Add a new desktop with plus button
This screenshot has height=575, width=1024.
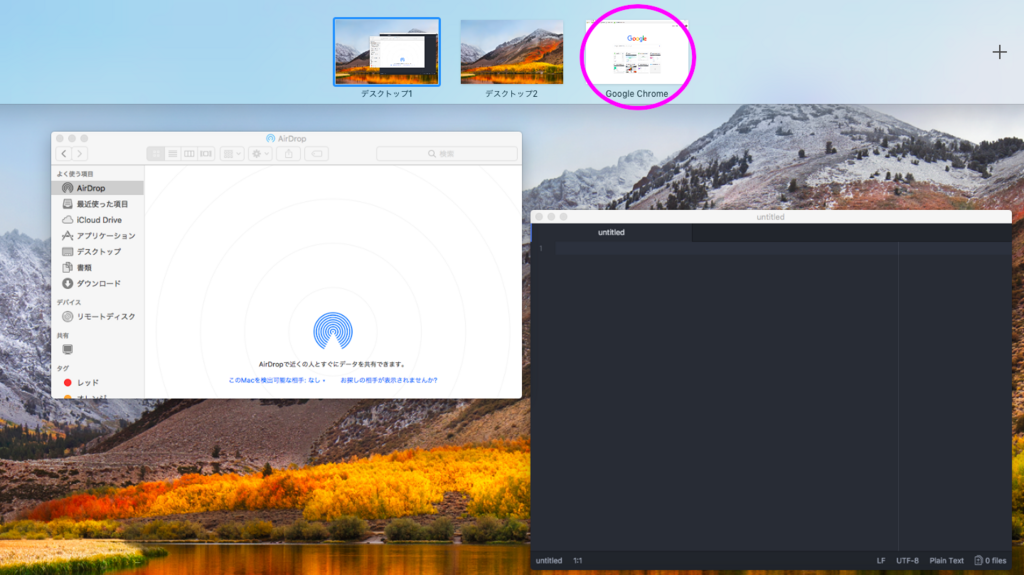(999, 52)
